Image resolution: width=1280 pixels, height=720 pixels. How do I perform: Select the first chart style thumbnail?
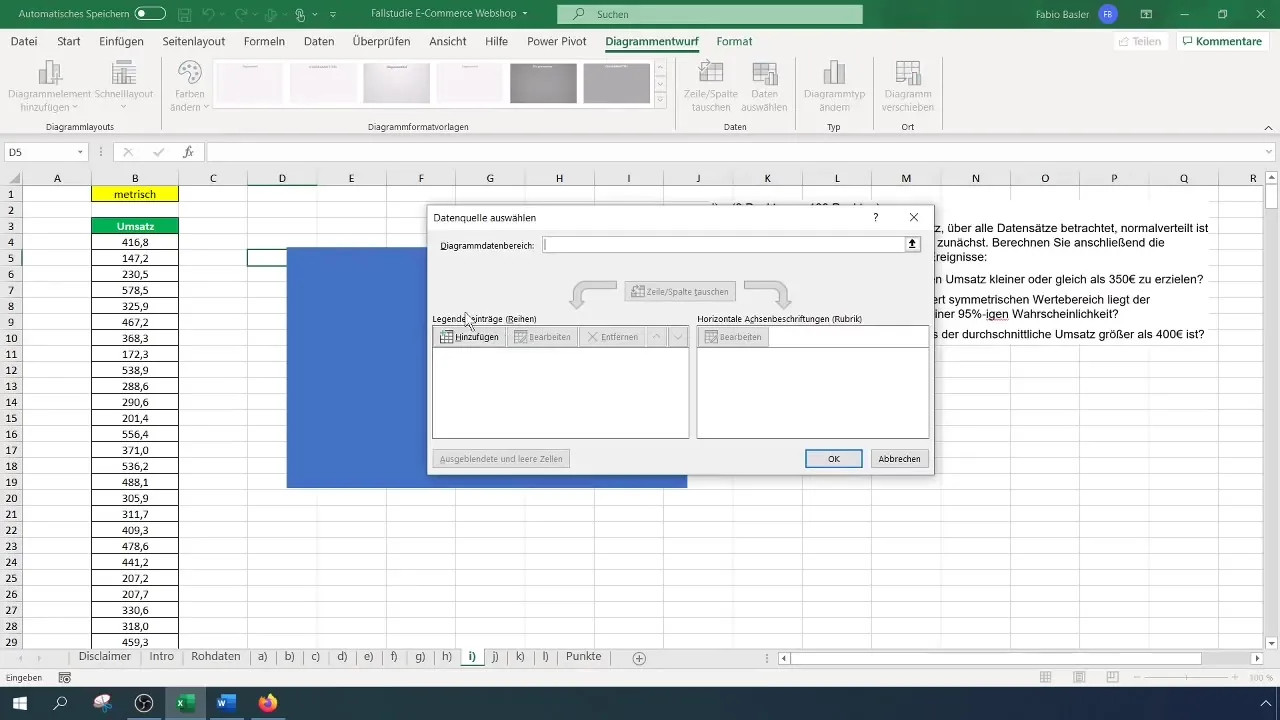250,83
